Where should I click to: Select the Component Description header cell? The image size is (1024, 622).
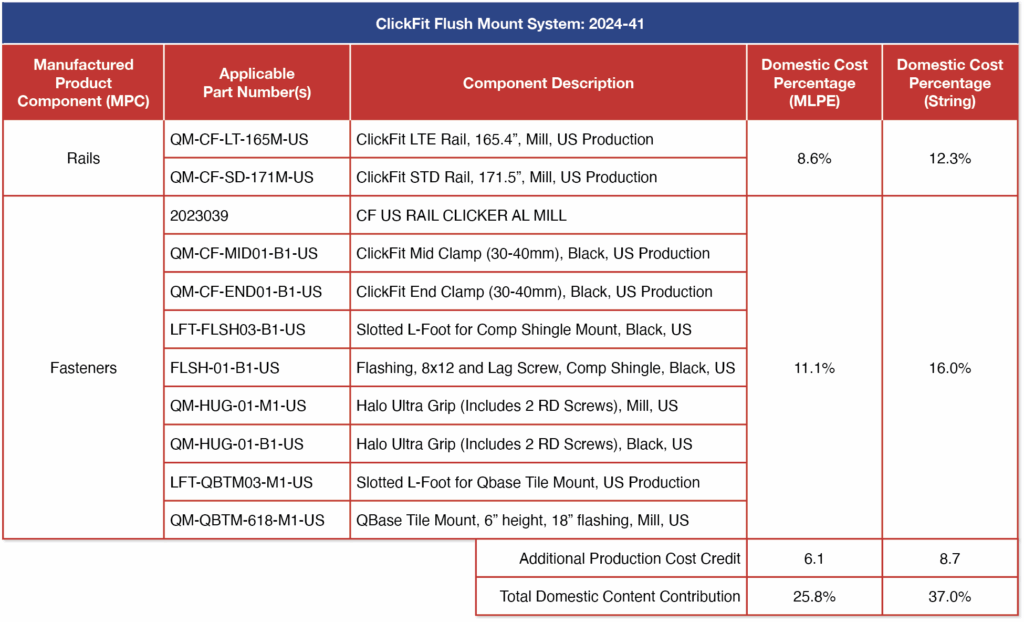point(548,82)
